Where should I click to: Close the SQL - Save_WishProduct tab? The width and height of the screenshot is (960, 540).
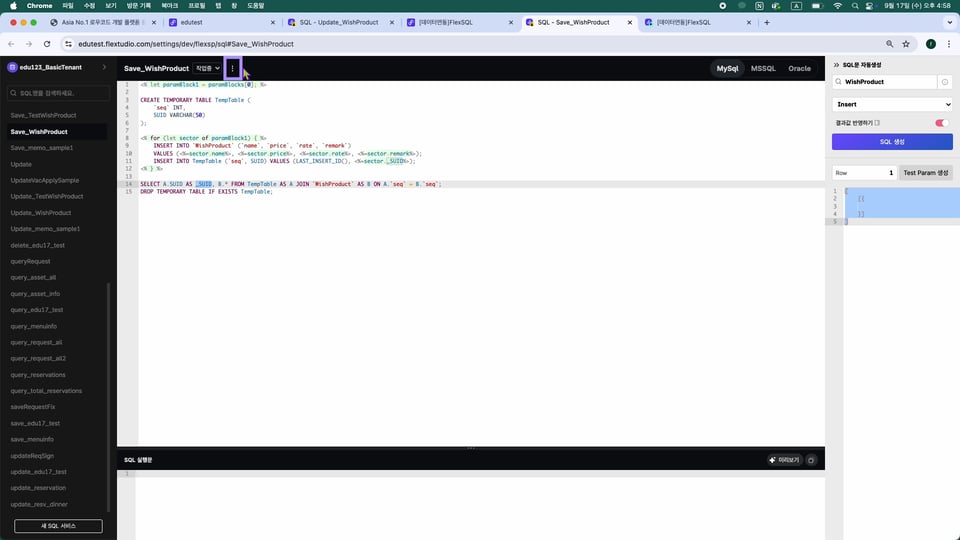pos(629,23)
